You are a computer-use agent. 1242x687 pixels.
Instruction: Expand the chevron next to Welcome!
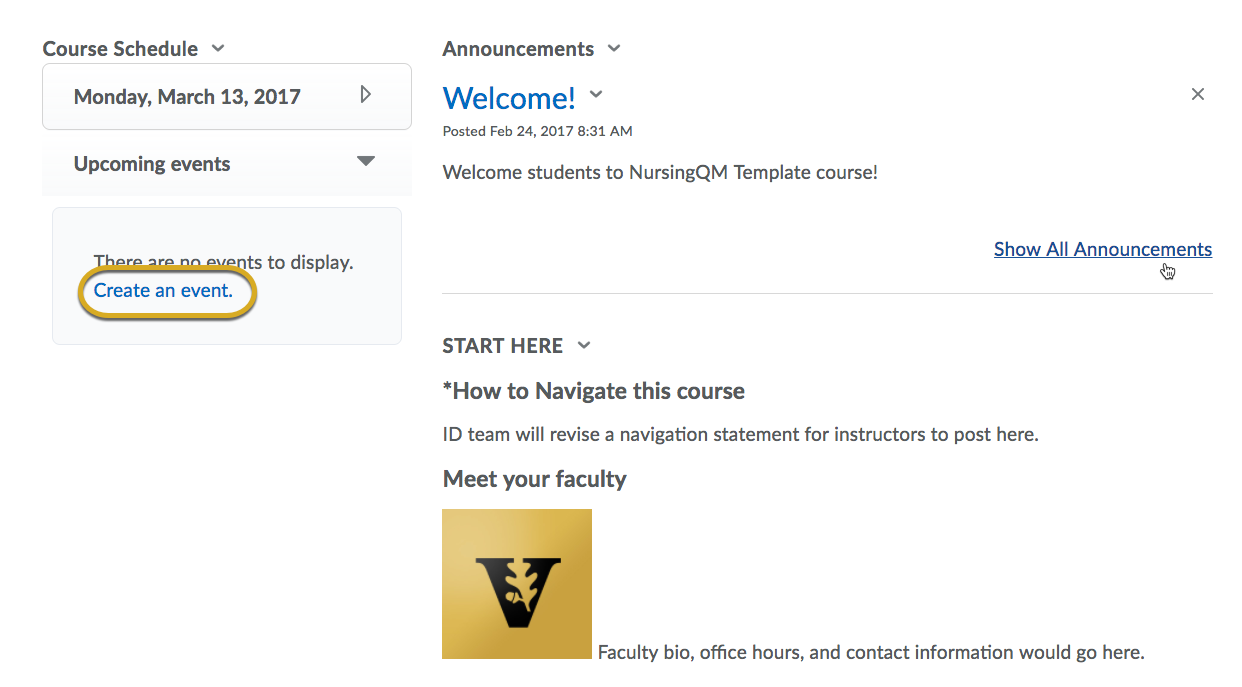pos(596,95)
